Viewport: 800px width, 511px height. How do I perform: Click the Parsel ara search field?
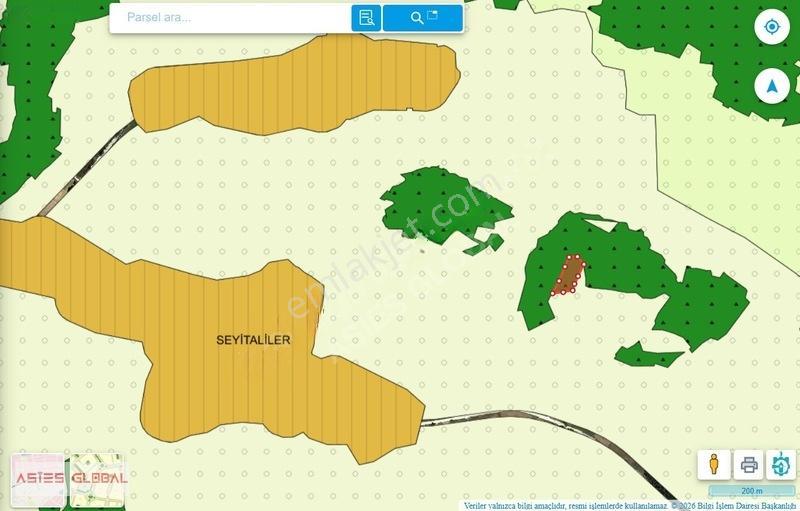click(x=231, y=18)
